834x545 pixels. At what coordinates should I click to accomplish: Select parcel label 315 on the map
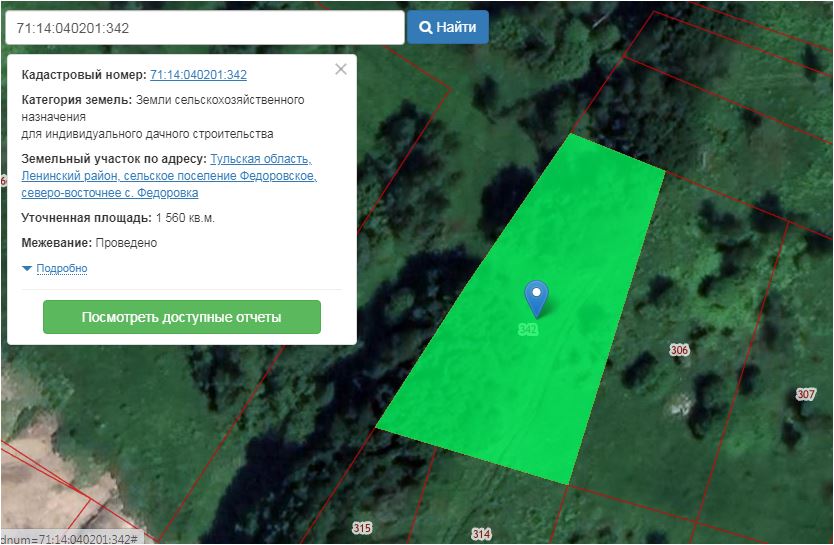(x=362, y=527)
